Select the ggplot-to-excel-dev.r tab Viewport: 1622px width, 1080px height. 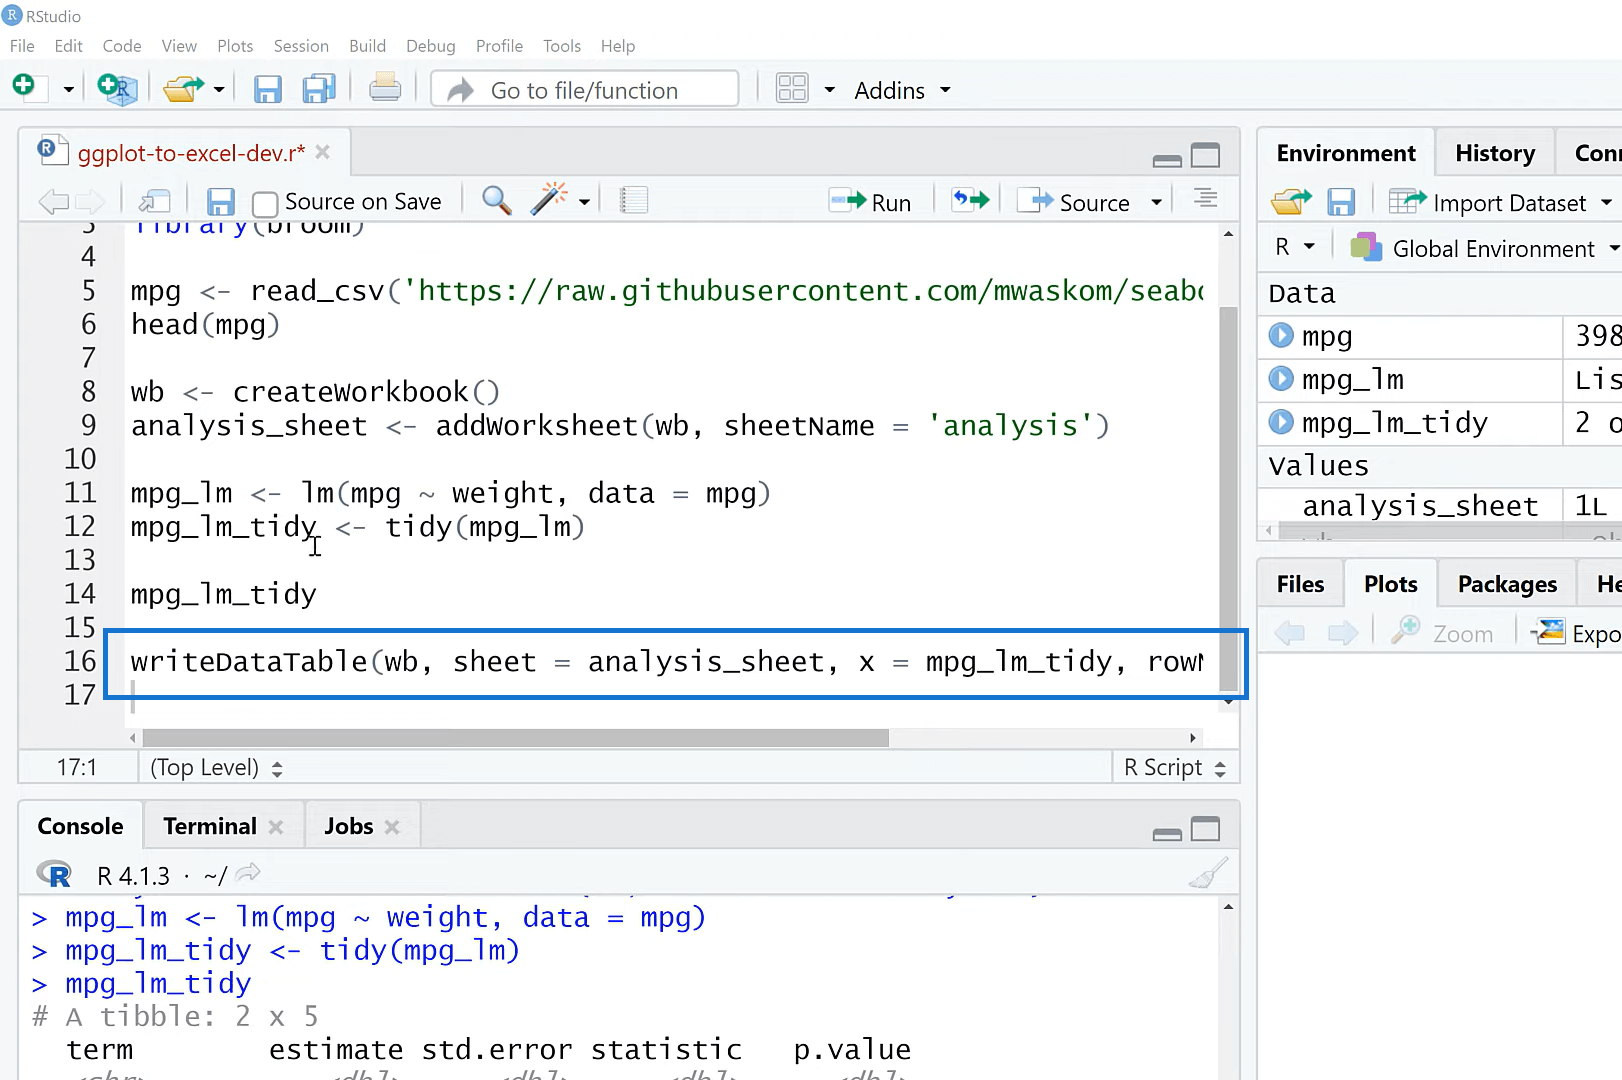click(190, 153)
